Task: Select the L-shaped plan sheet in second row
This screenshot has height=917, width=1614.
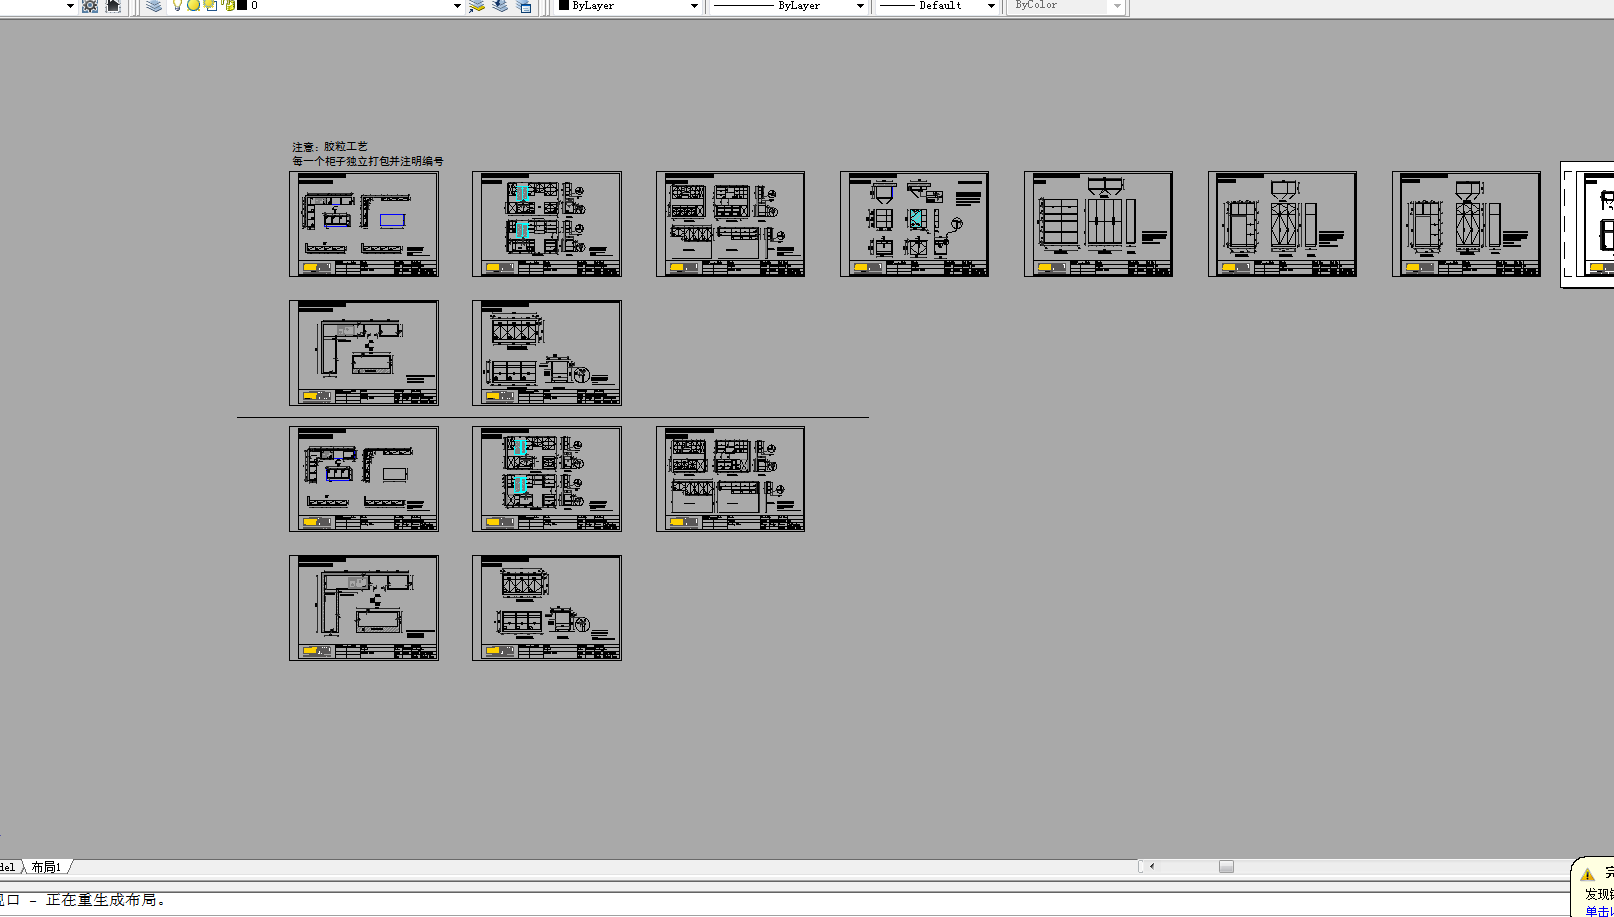Action: coord(364,353)
